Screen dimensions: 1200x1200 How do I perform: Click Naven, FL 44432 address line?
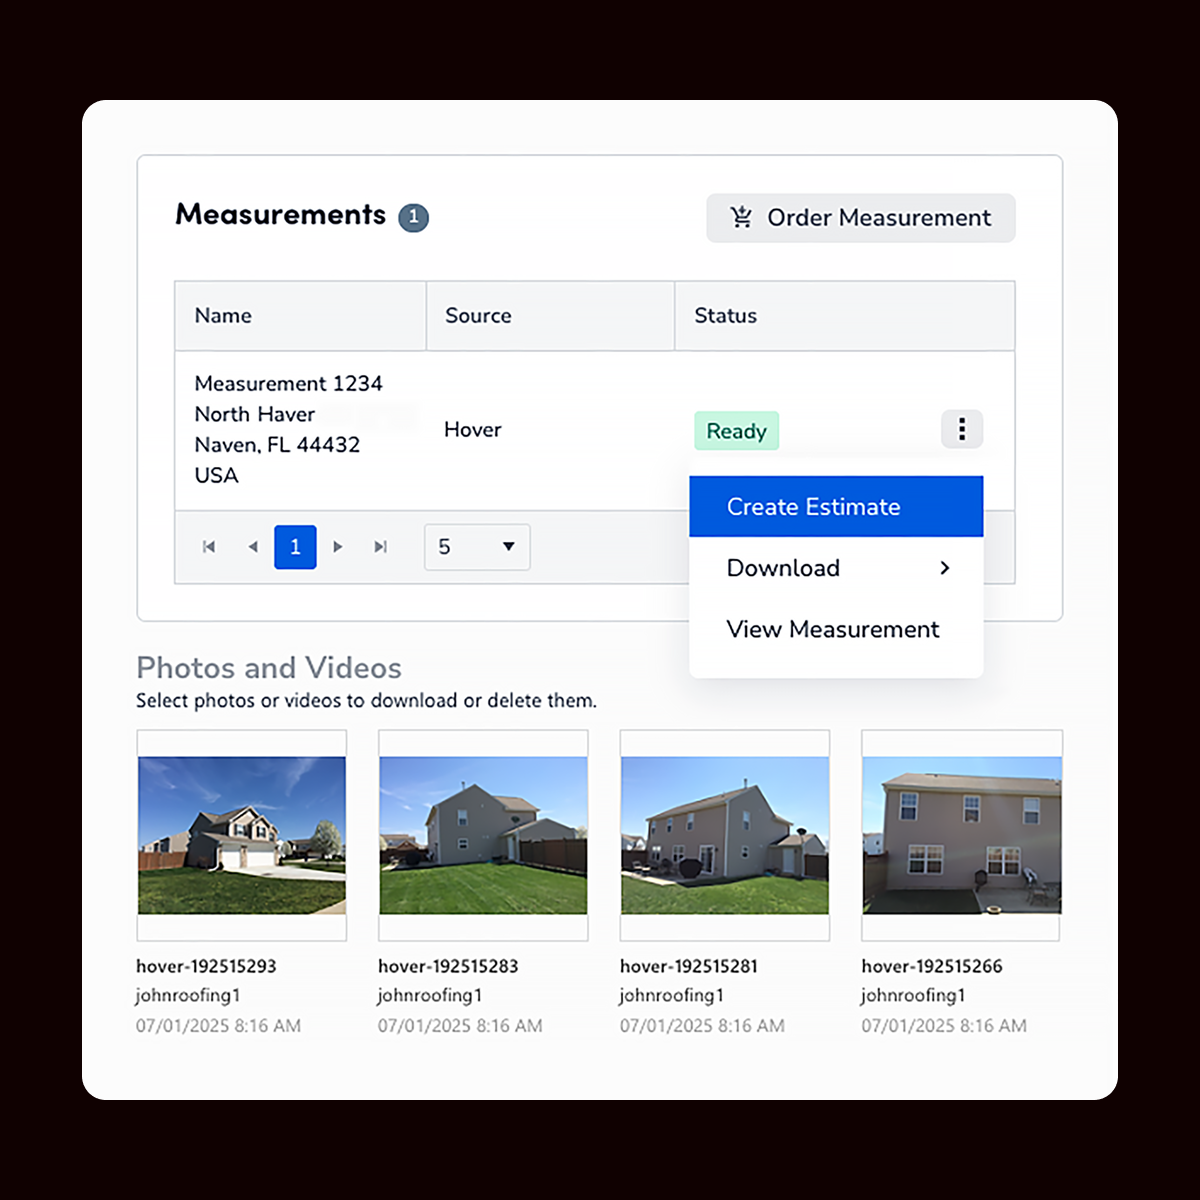pos(277,445)
